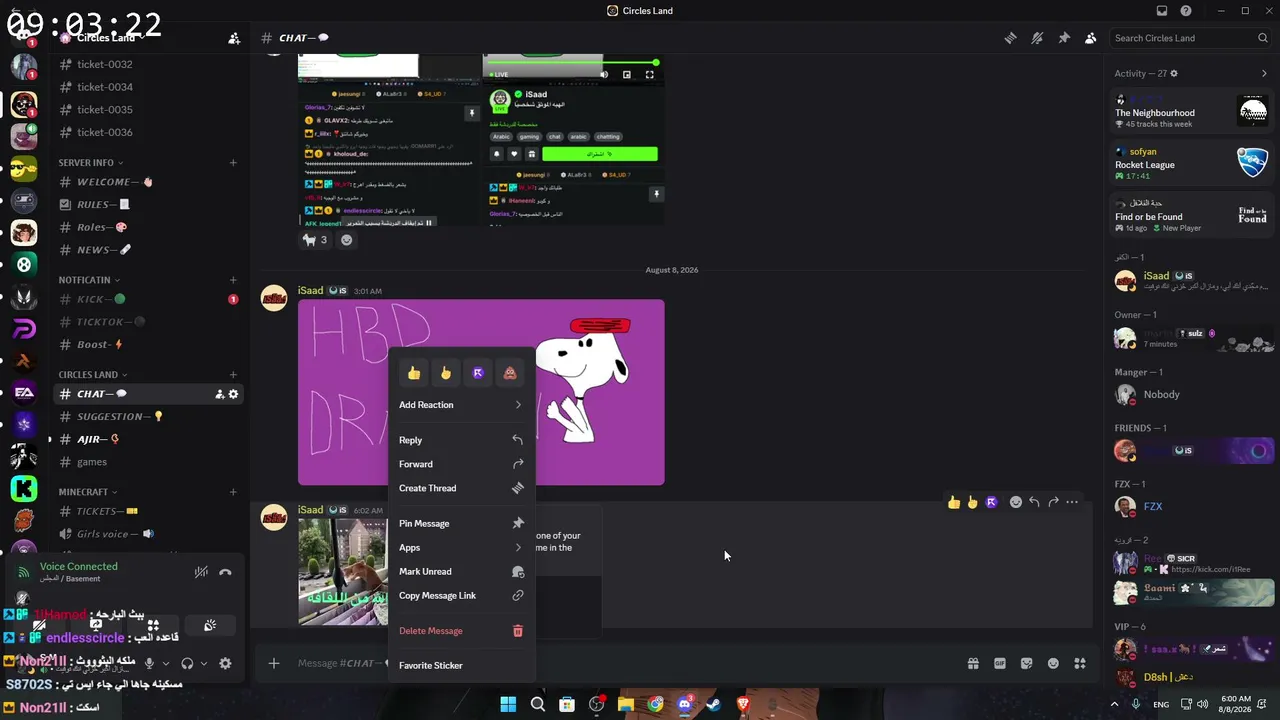
Task: Expand the Activity section chevron
Action: (x=1264, y=73)
